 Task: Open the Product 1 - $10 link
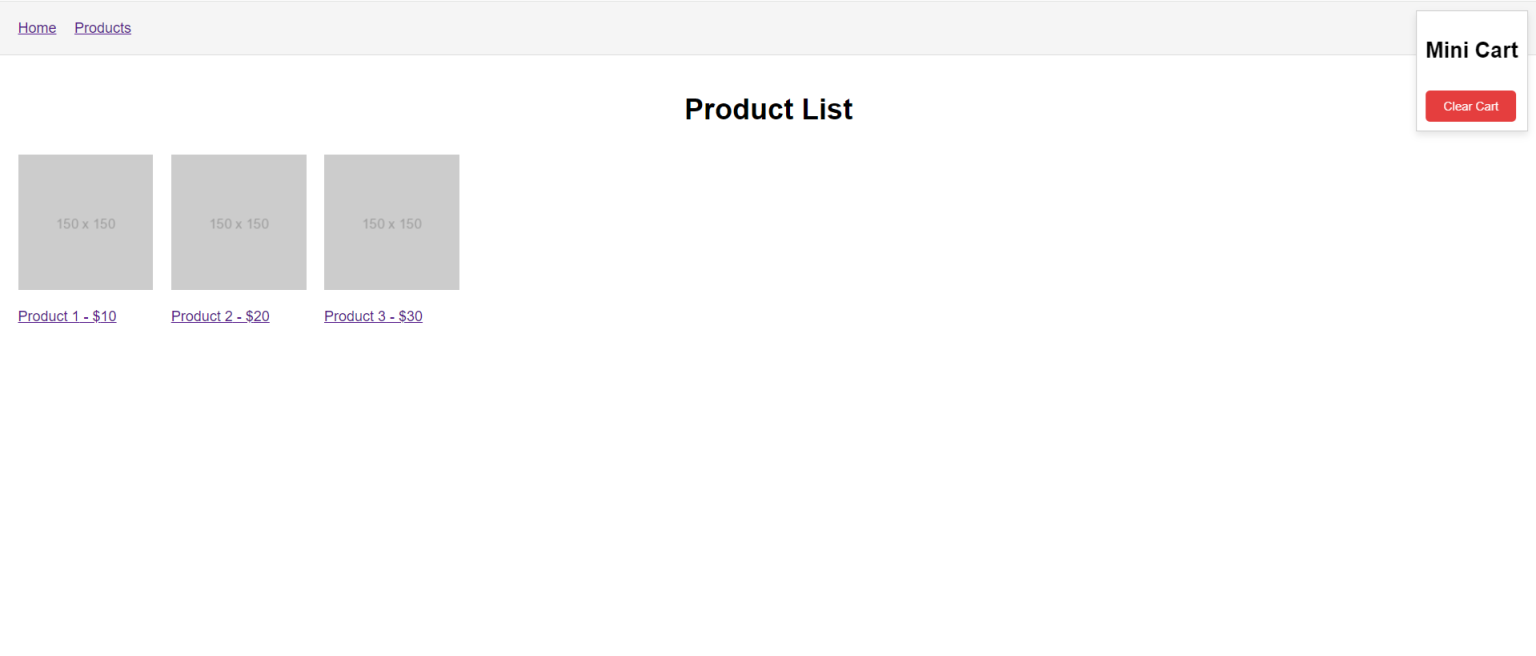pyautogui.click(x=67, y=316)
